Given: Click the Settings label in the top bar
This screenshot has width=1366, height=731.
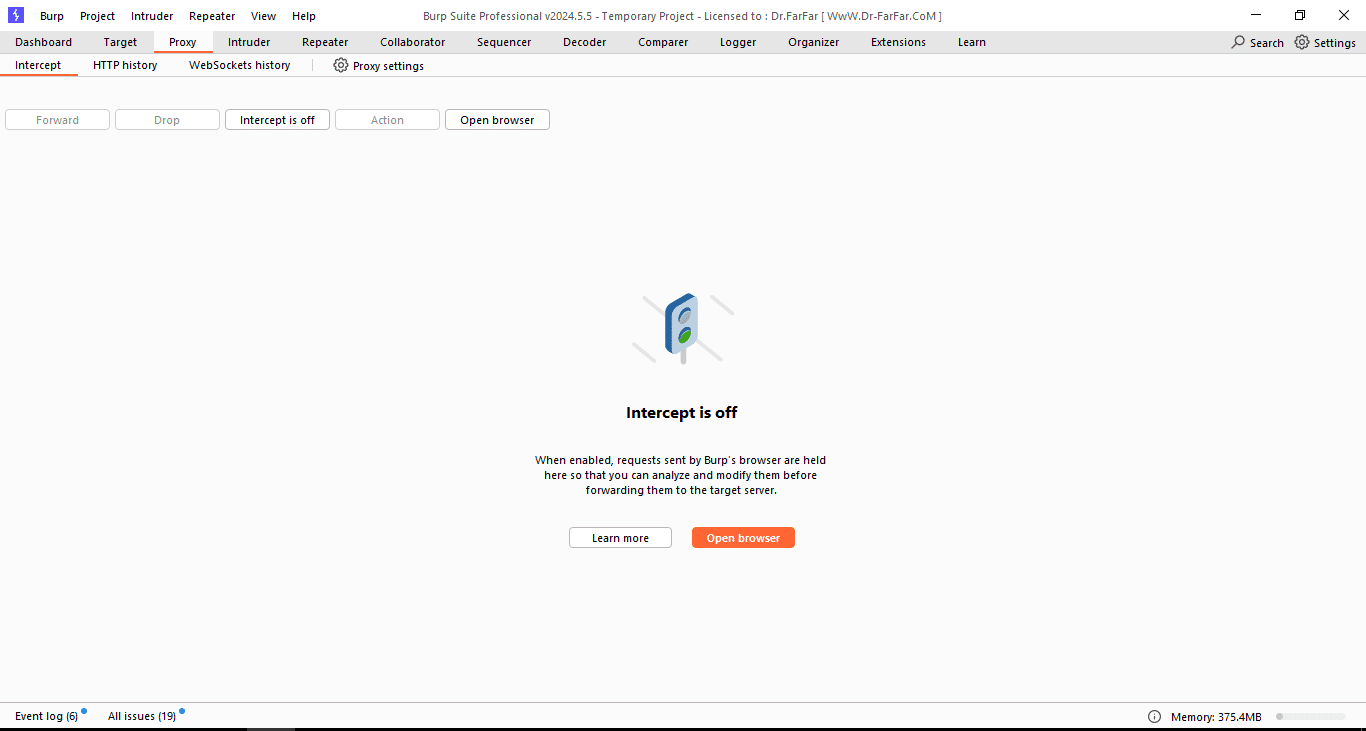Looking at the screenshot, I should (x=1335, y=43).
